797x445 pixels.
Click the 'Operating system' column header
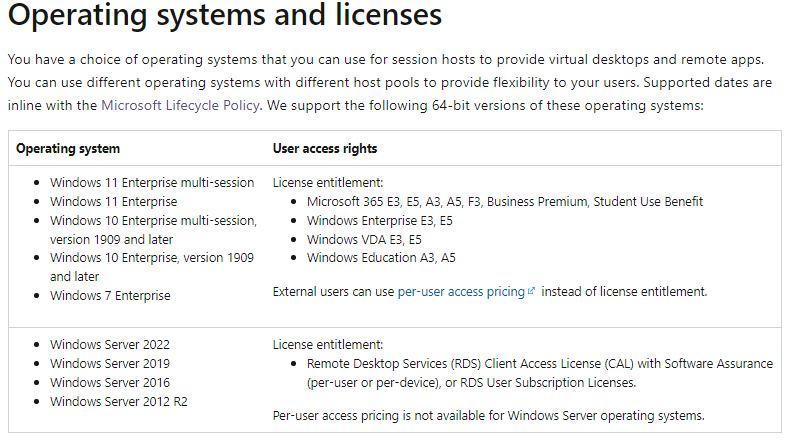[68, 149]
